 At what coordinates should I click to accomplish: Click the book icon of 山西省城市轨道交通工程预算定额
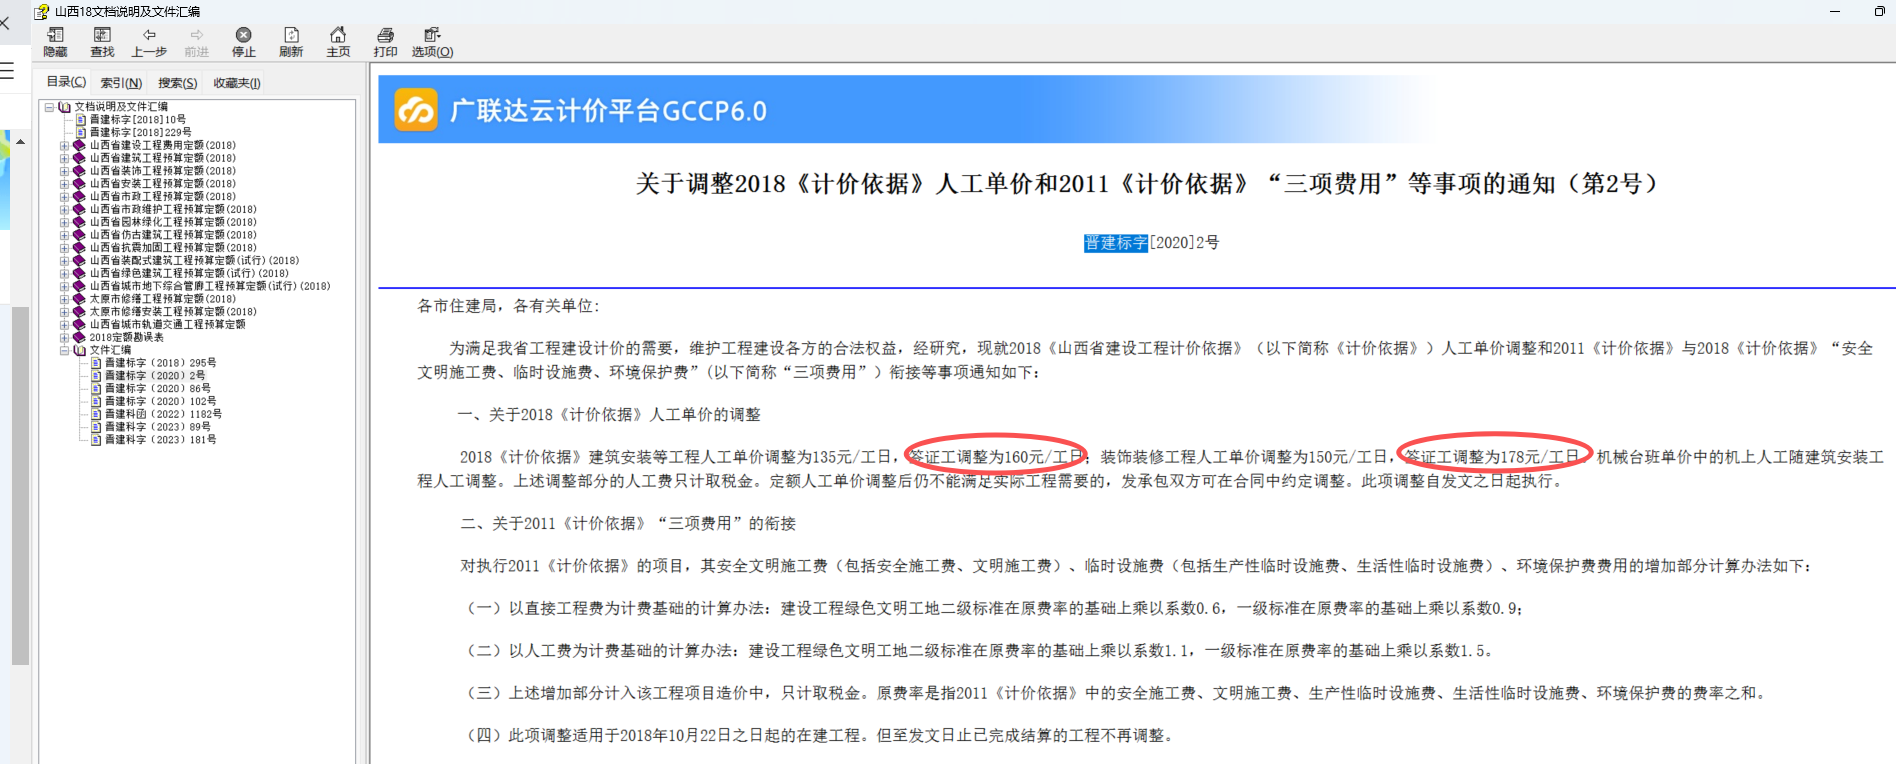79,324
